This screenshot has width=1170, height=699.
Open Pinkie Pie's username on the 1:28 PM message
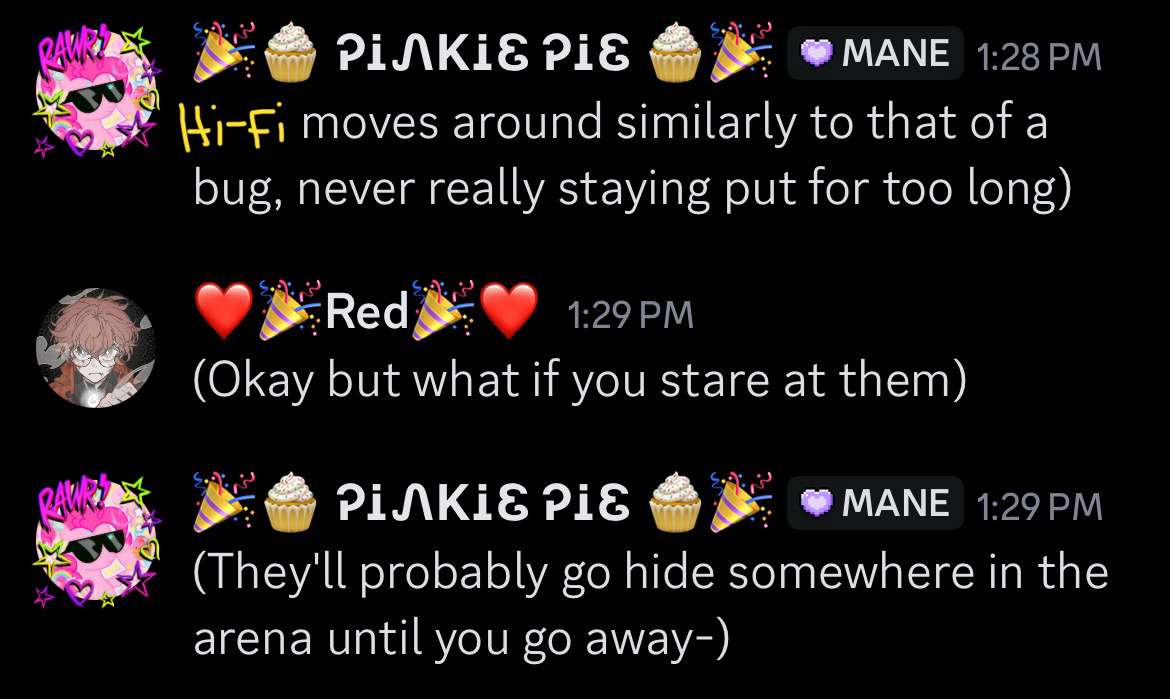tap(483, 54)
